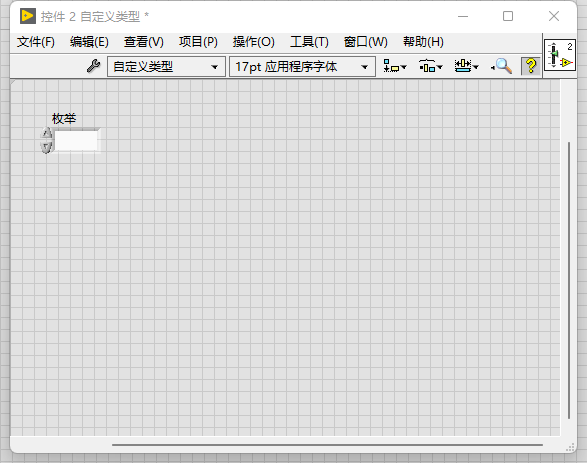
Task: Click the LabVIEW logo in title bar
Action: coord(28,16)
